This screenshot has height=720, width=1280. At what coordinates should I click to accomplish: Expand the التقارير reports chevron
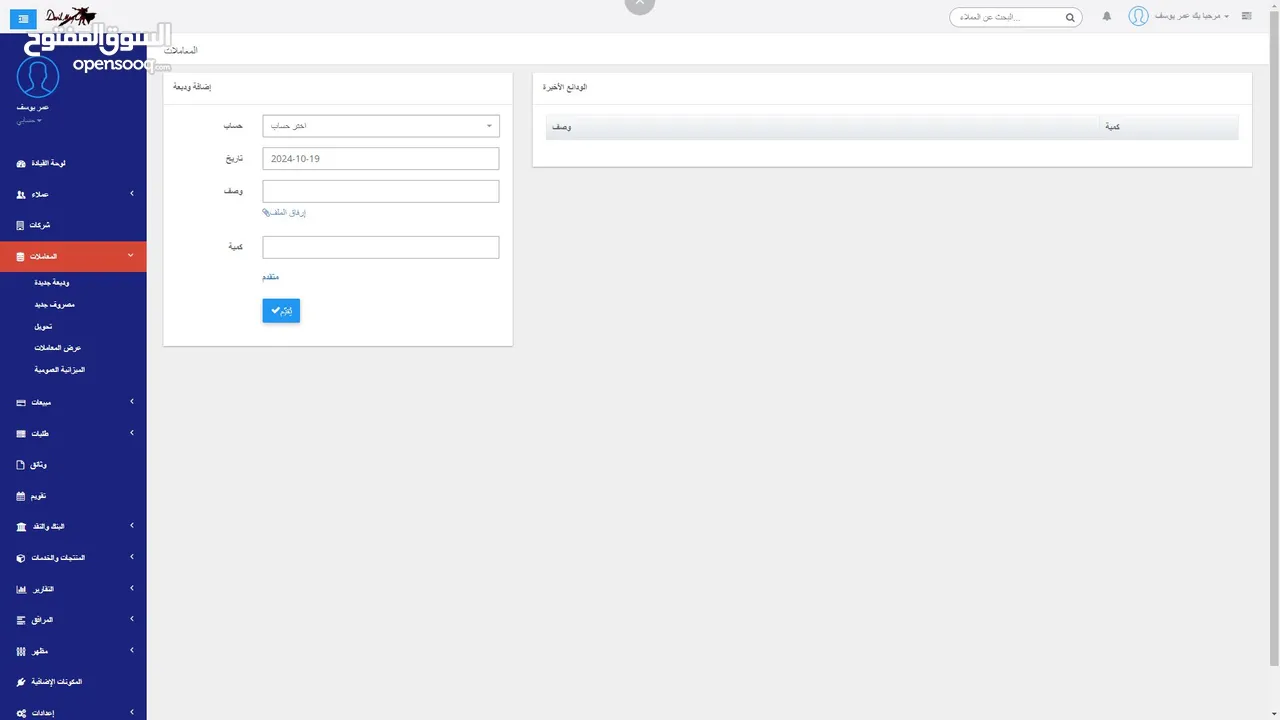pyautogui.click(x=132, y=588)
